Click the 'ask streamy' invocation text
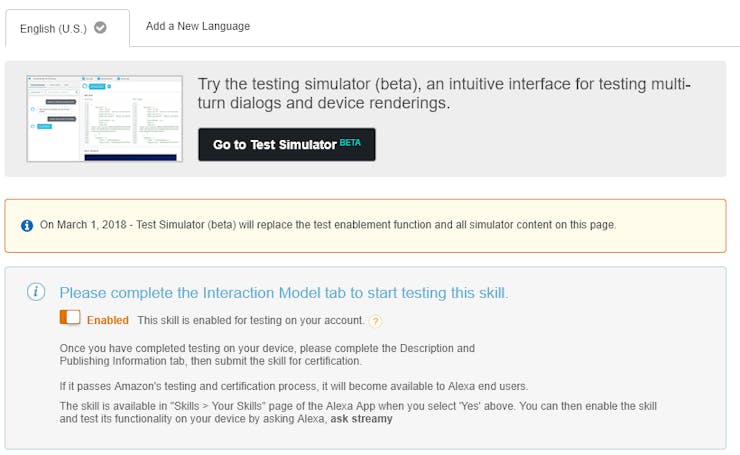This screenshot has width=740, height=455. click(x=362, y=419)
